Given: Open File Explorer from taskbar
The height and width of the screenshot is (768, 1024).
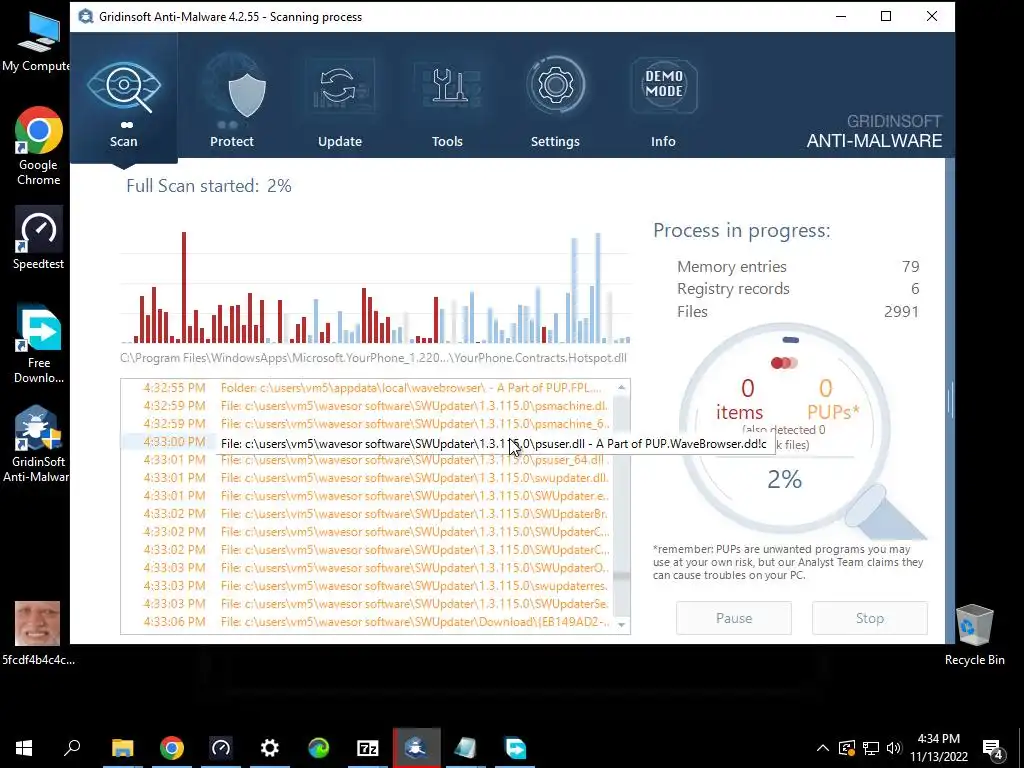Looking at the screenshot, I should pyautogui.click(x=122, y=748).
